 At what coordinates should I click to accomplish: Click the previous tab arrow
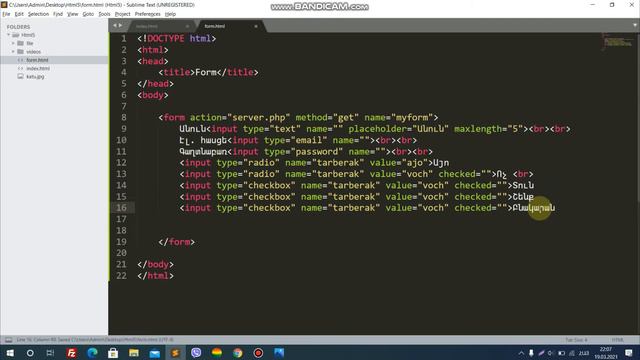point(115,26)
